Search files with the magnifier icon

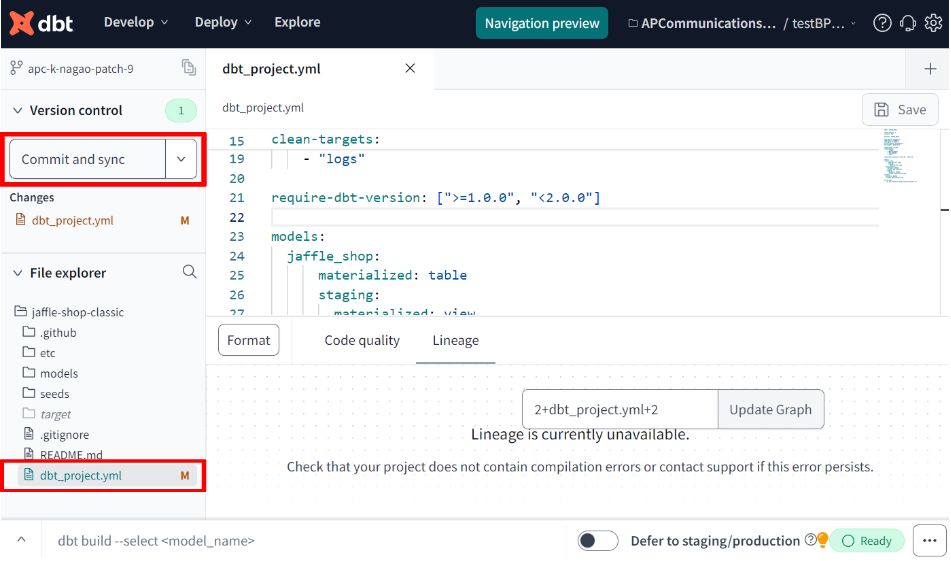coord(189,272)
